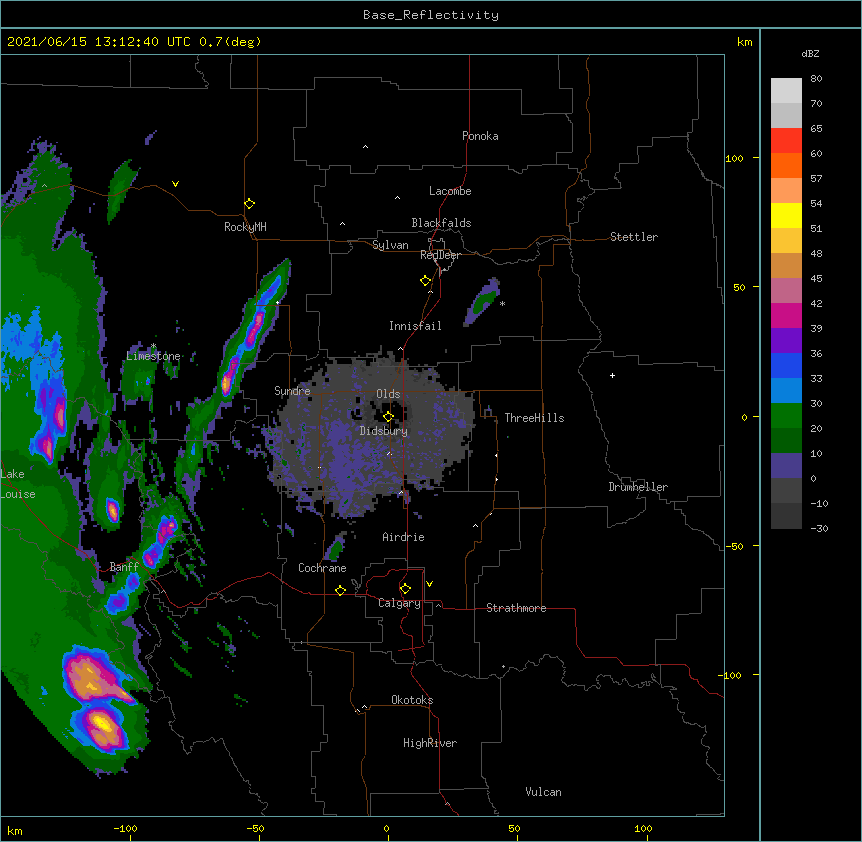Click the RockyMH town label
The height and width of the screenshot is (842, 862).
coord(245,227)
